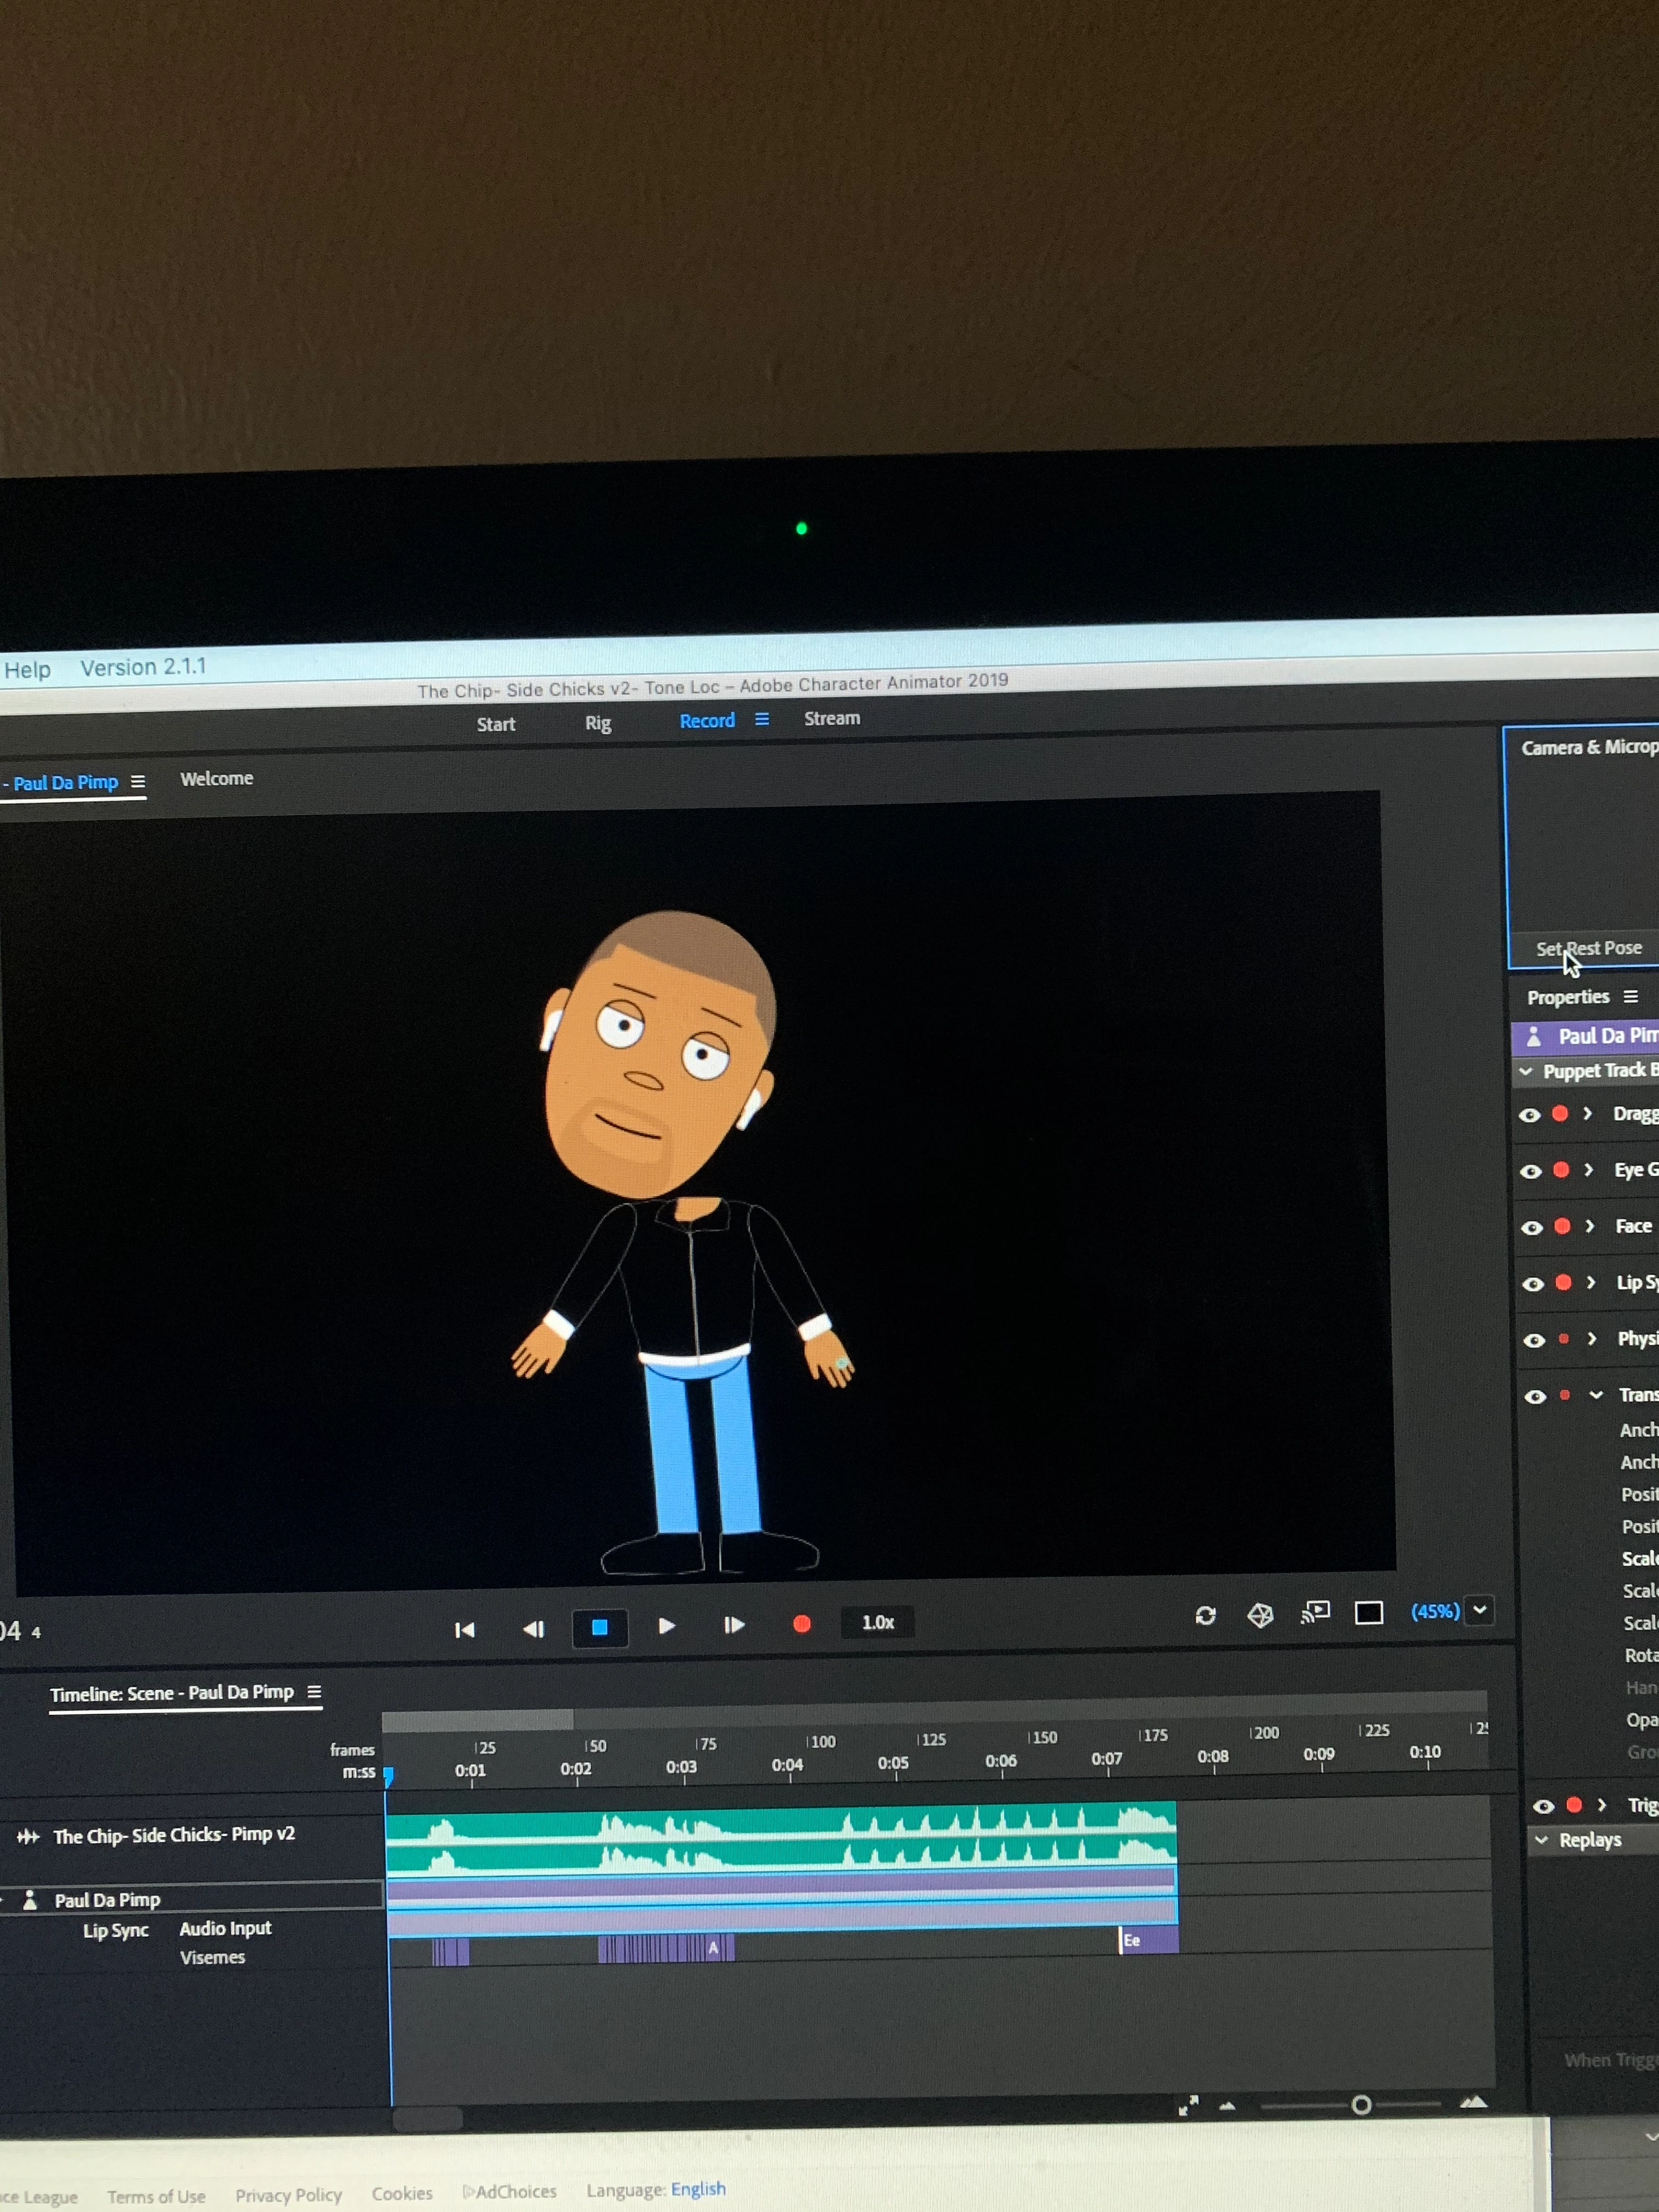Open the Properties panel menu
Viewport: 1659px width, 2212px height.
pos(1631,996)
